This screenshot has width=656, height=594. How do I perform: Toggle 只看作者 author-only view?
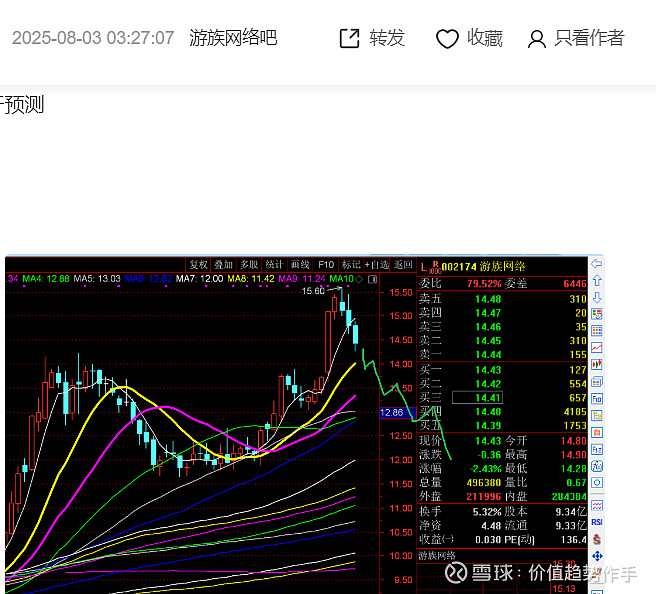[x=576, y=38]
